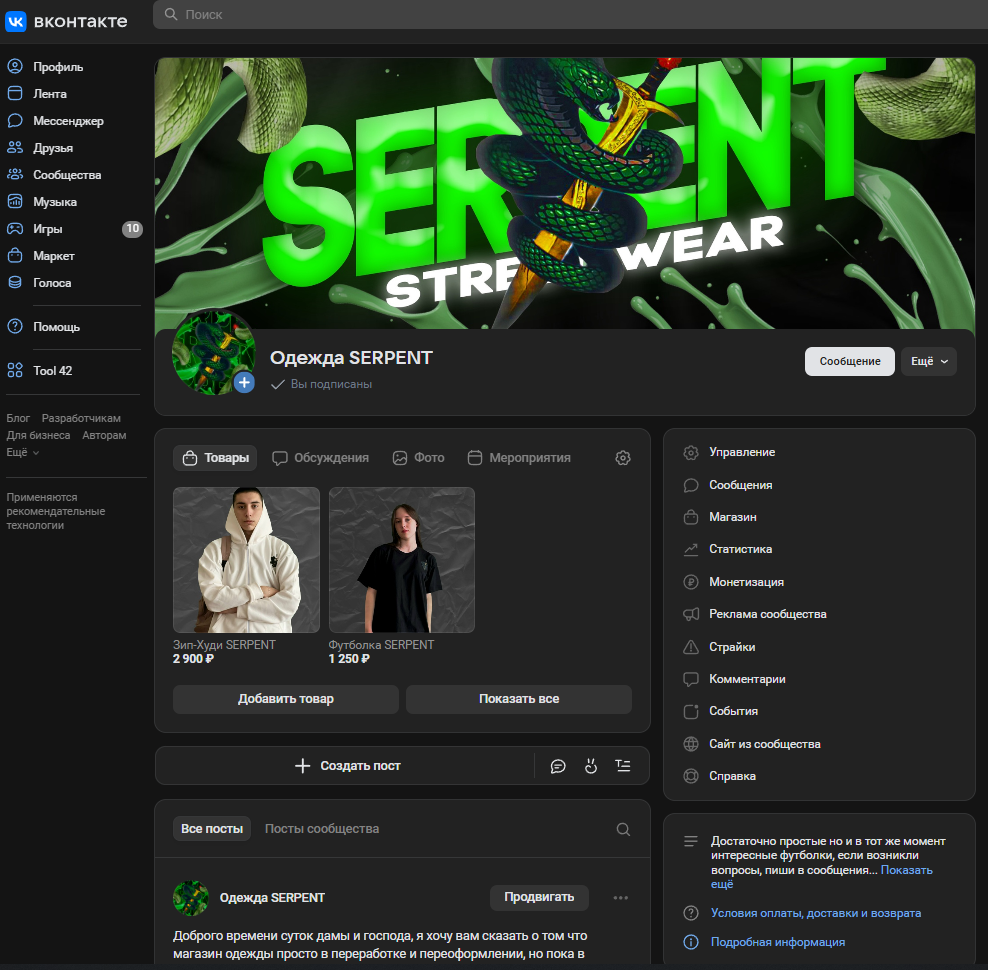Open События in right panel

[720, 711]
